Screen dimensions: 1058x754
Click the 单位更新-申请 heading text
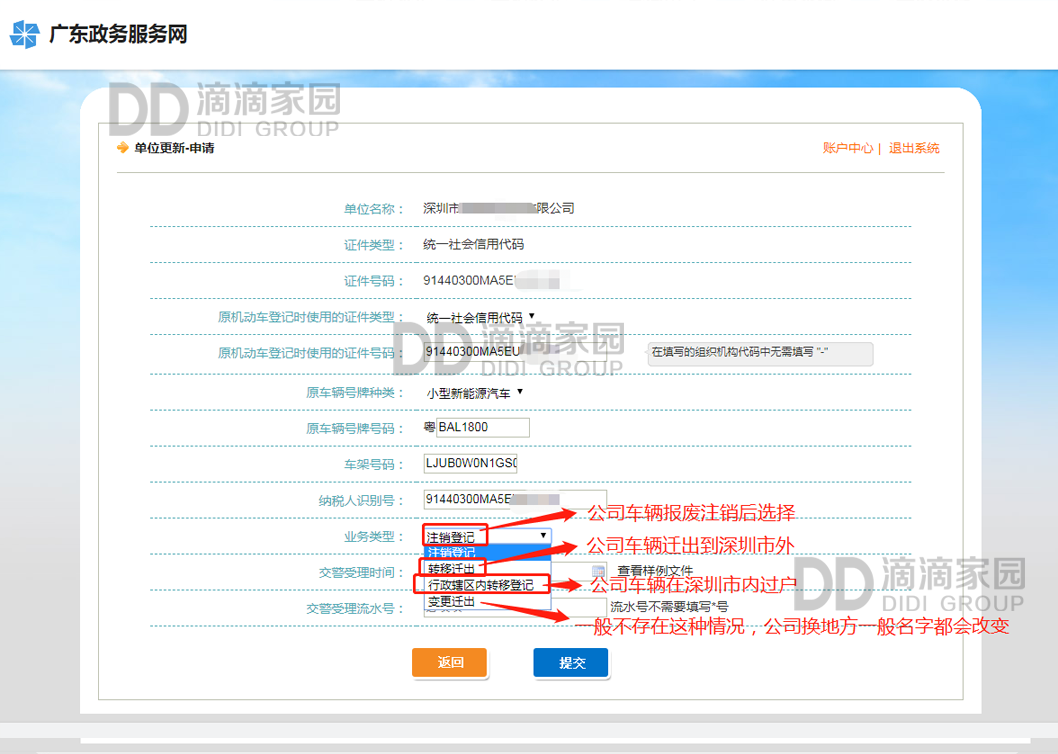(174, 148)
